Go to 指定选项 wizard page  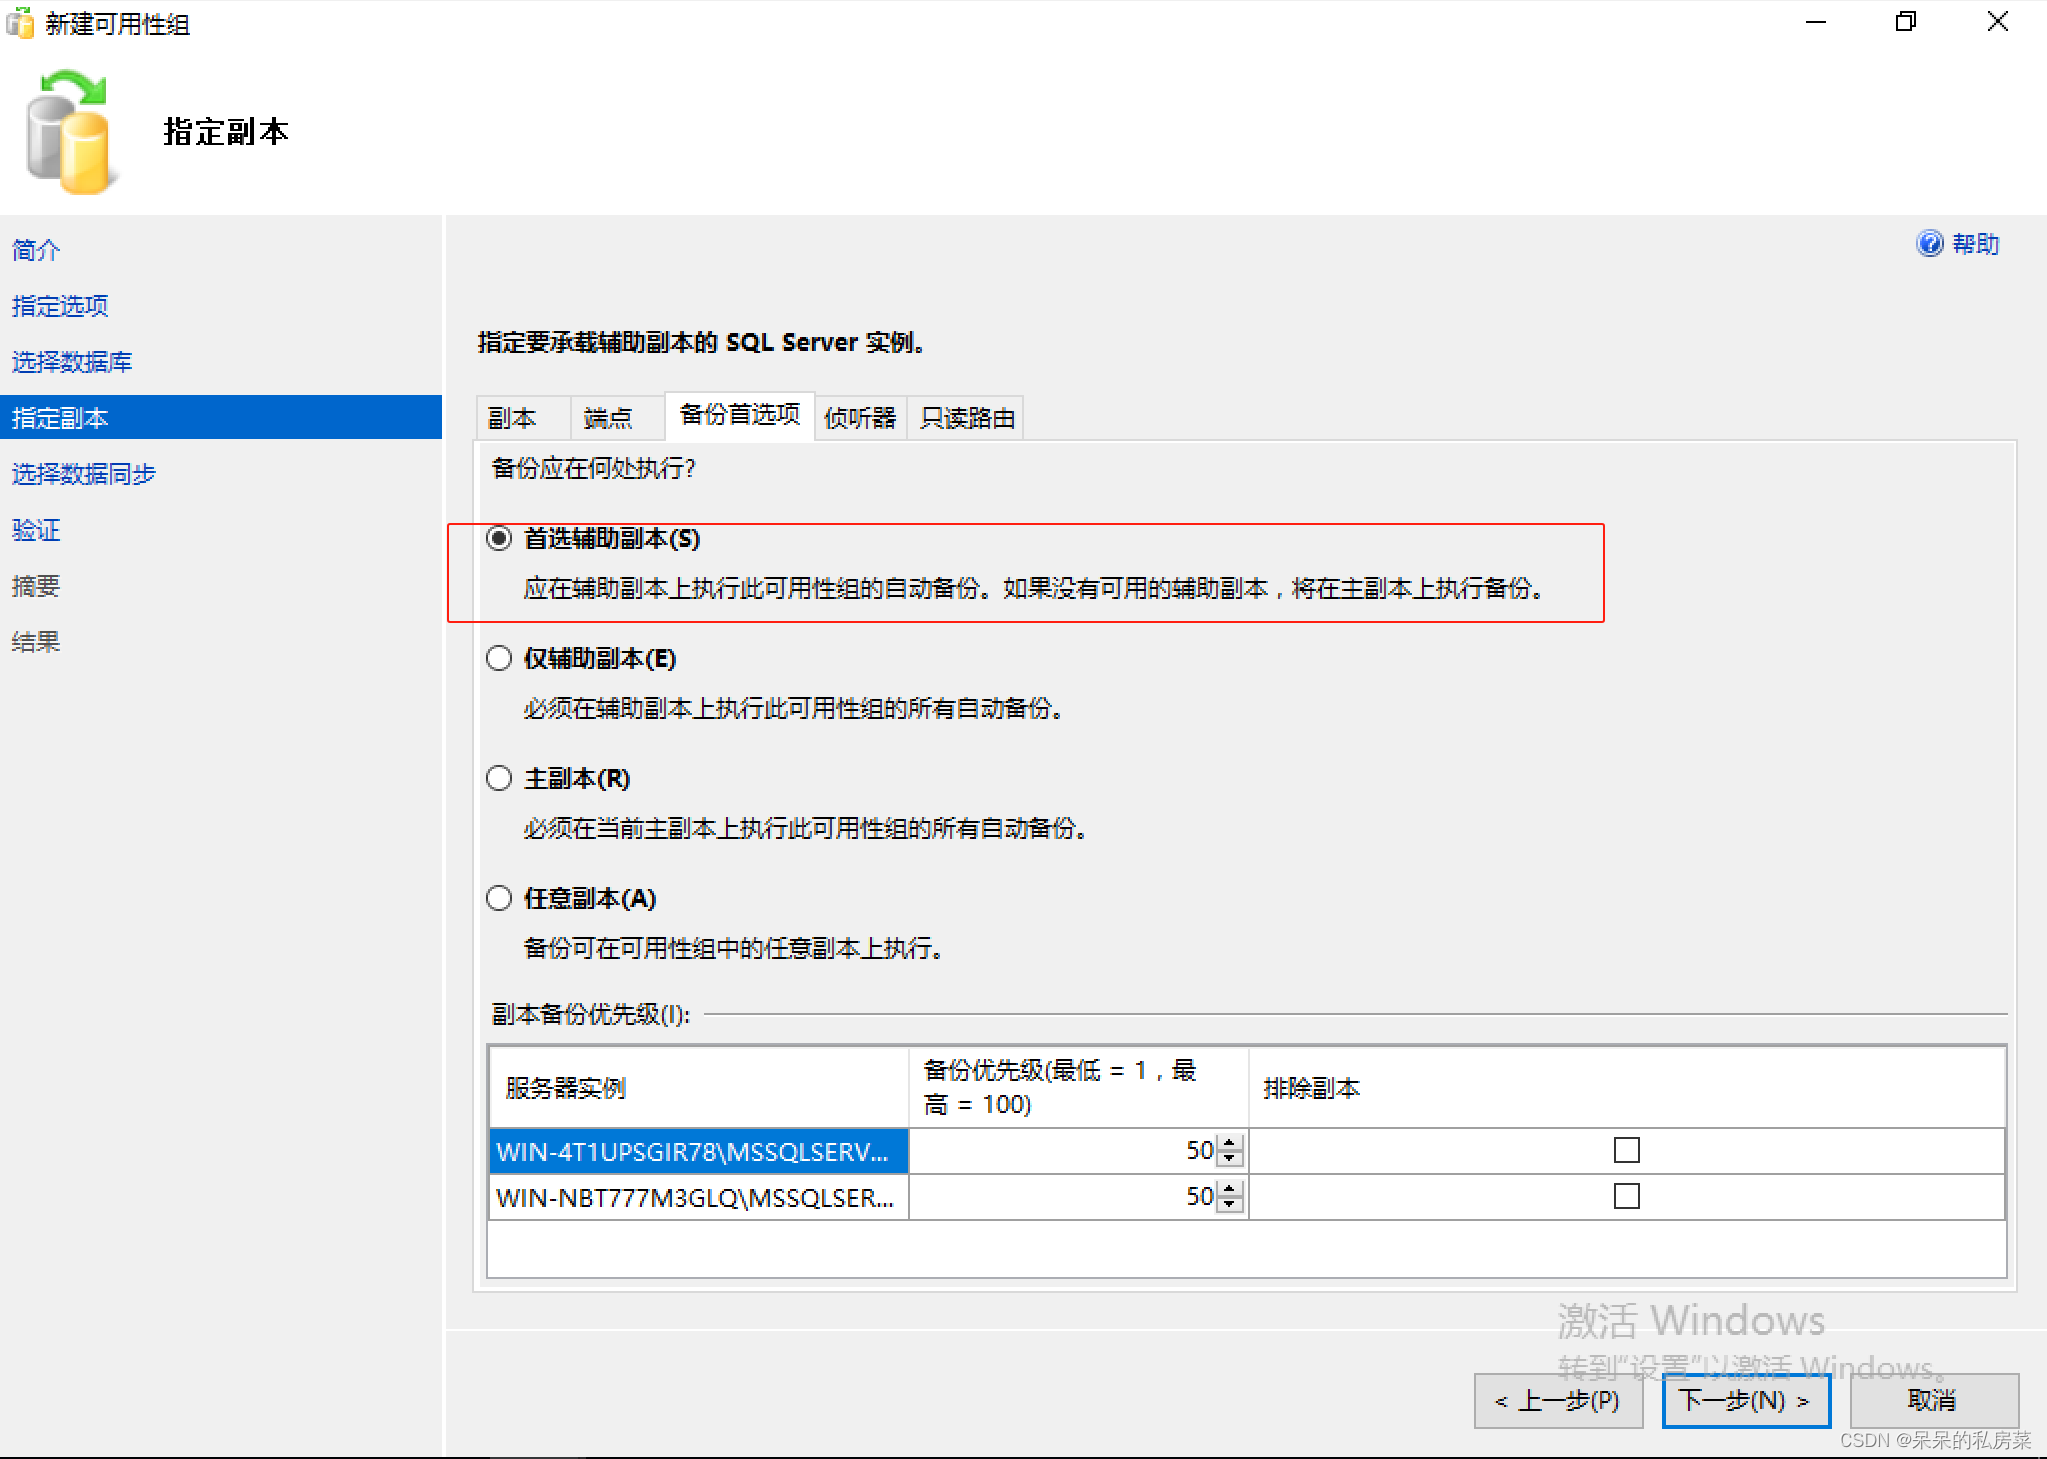tap(60, 306)
